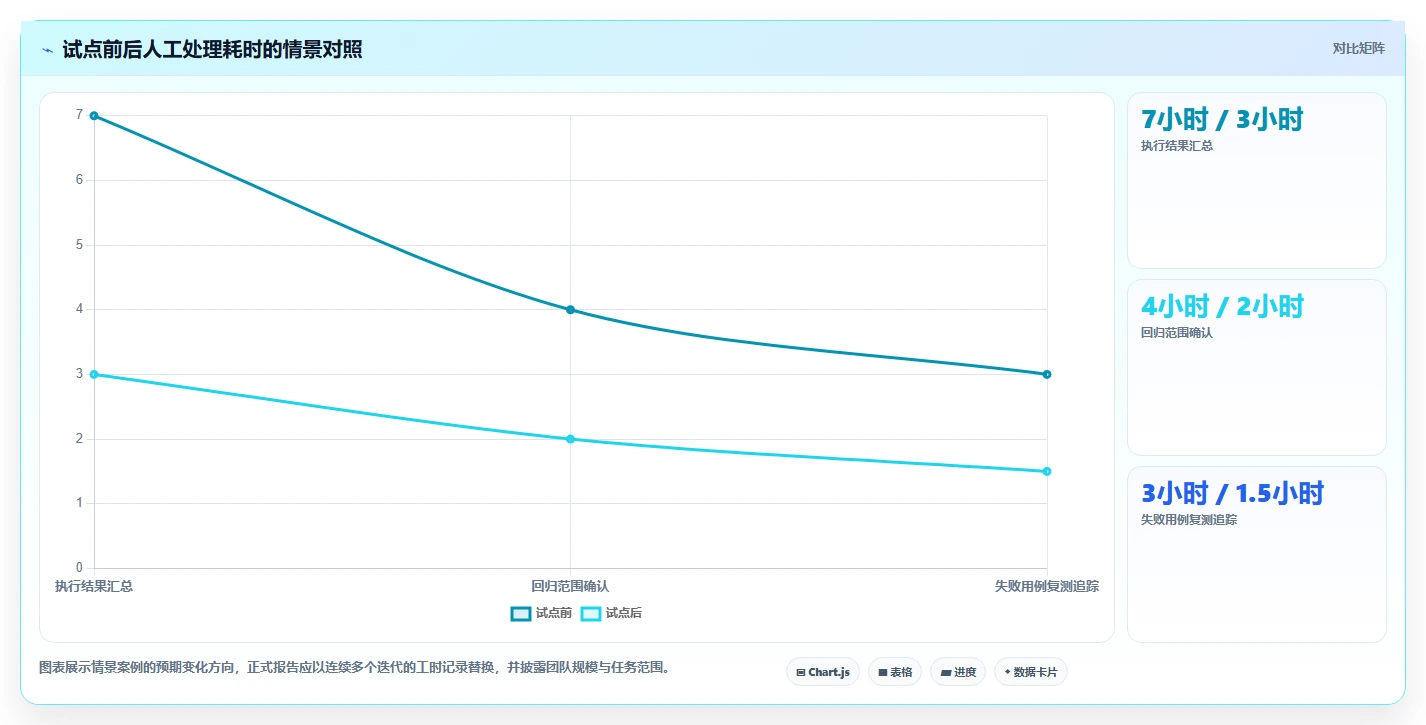Click the x-axis label 失败用例复测追踪
Screen dimensions: 1426x725
[1047, 586]
